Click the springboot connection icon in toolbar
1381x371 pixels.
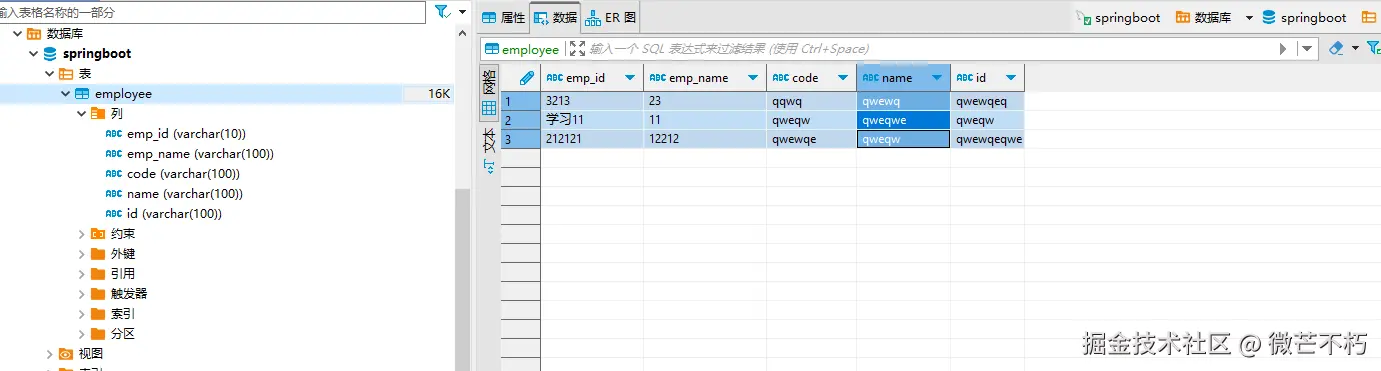click(x=1084, y=17)
